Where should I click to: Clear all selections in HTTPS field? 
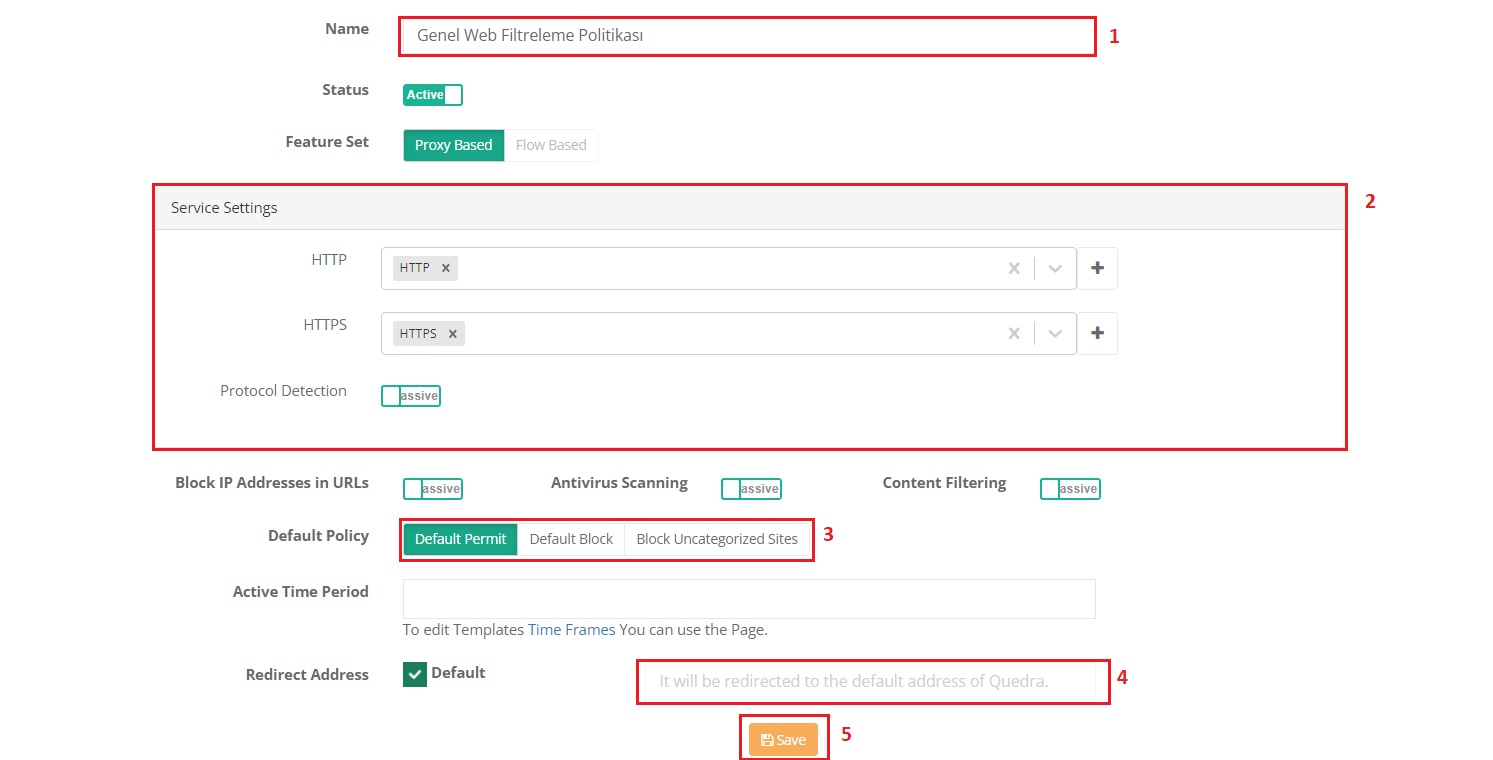point(1014,334)
